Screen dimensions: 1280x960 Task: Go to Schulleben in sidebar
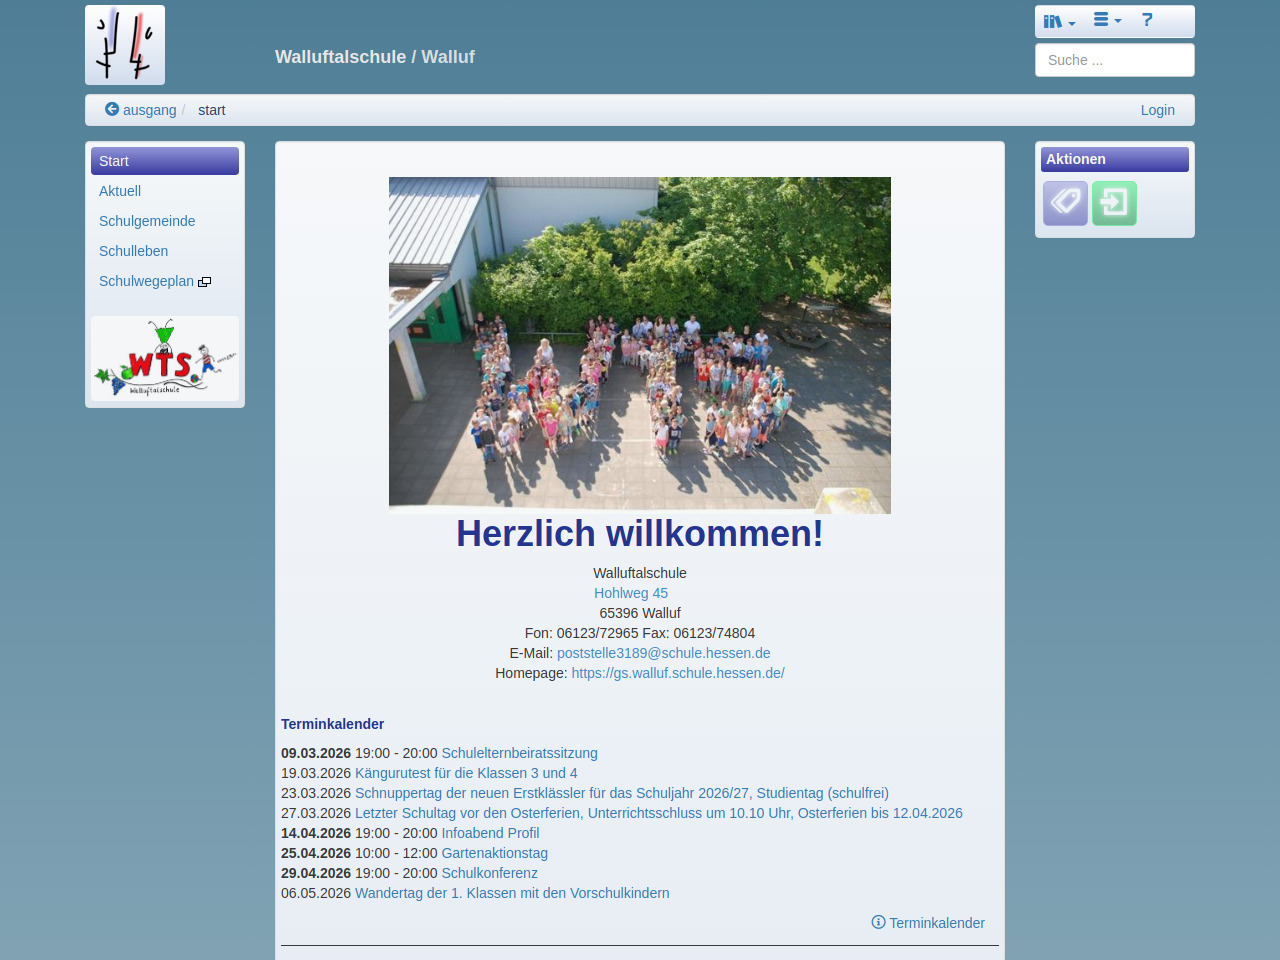click(x=133, y=251)
